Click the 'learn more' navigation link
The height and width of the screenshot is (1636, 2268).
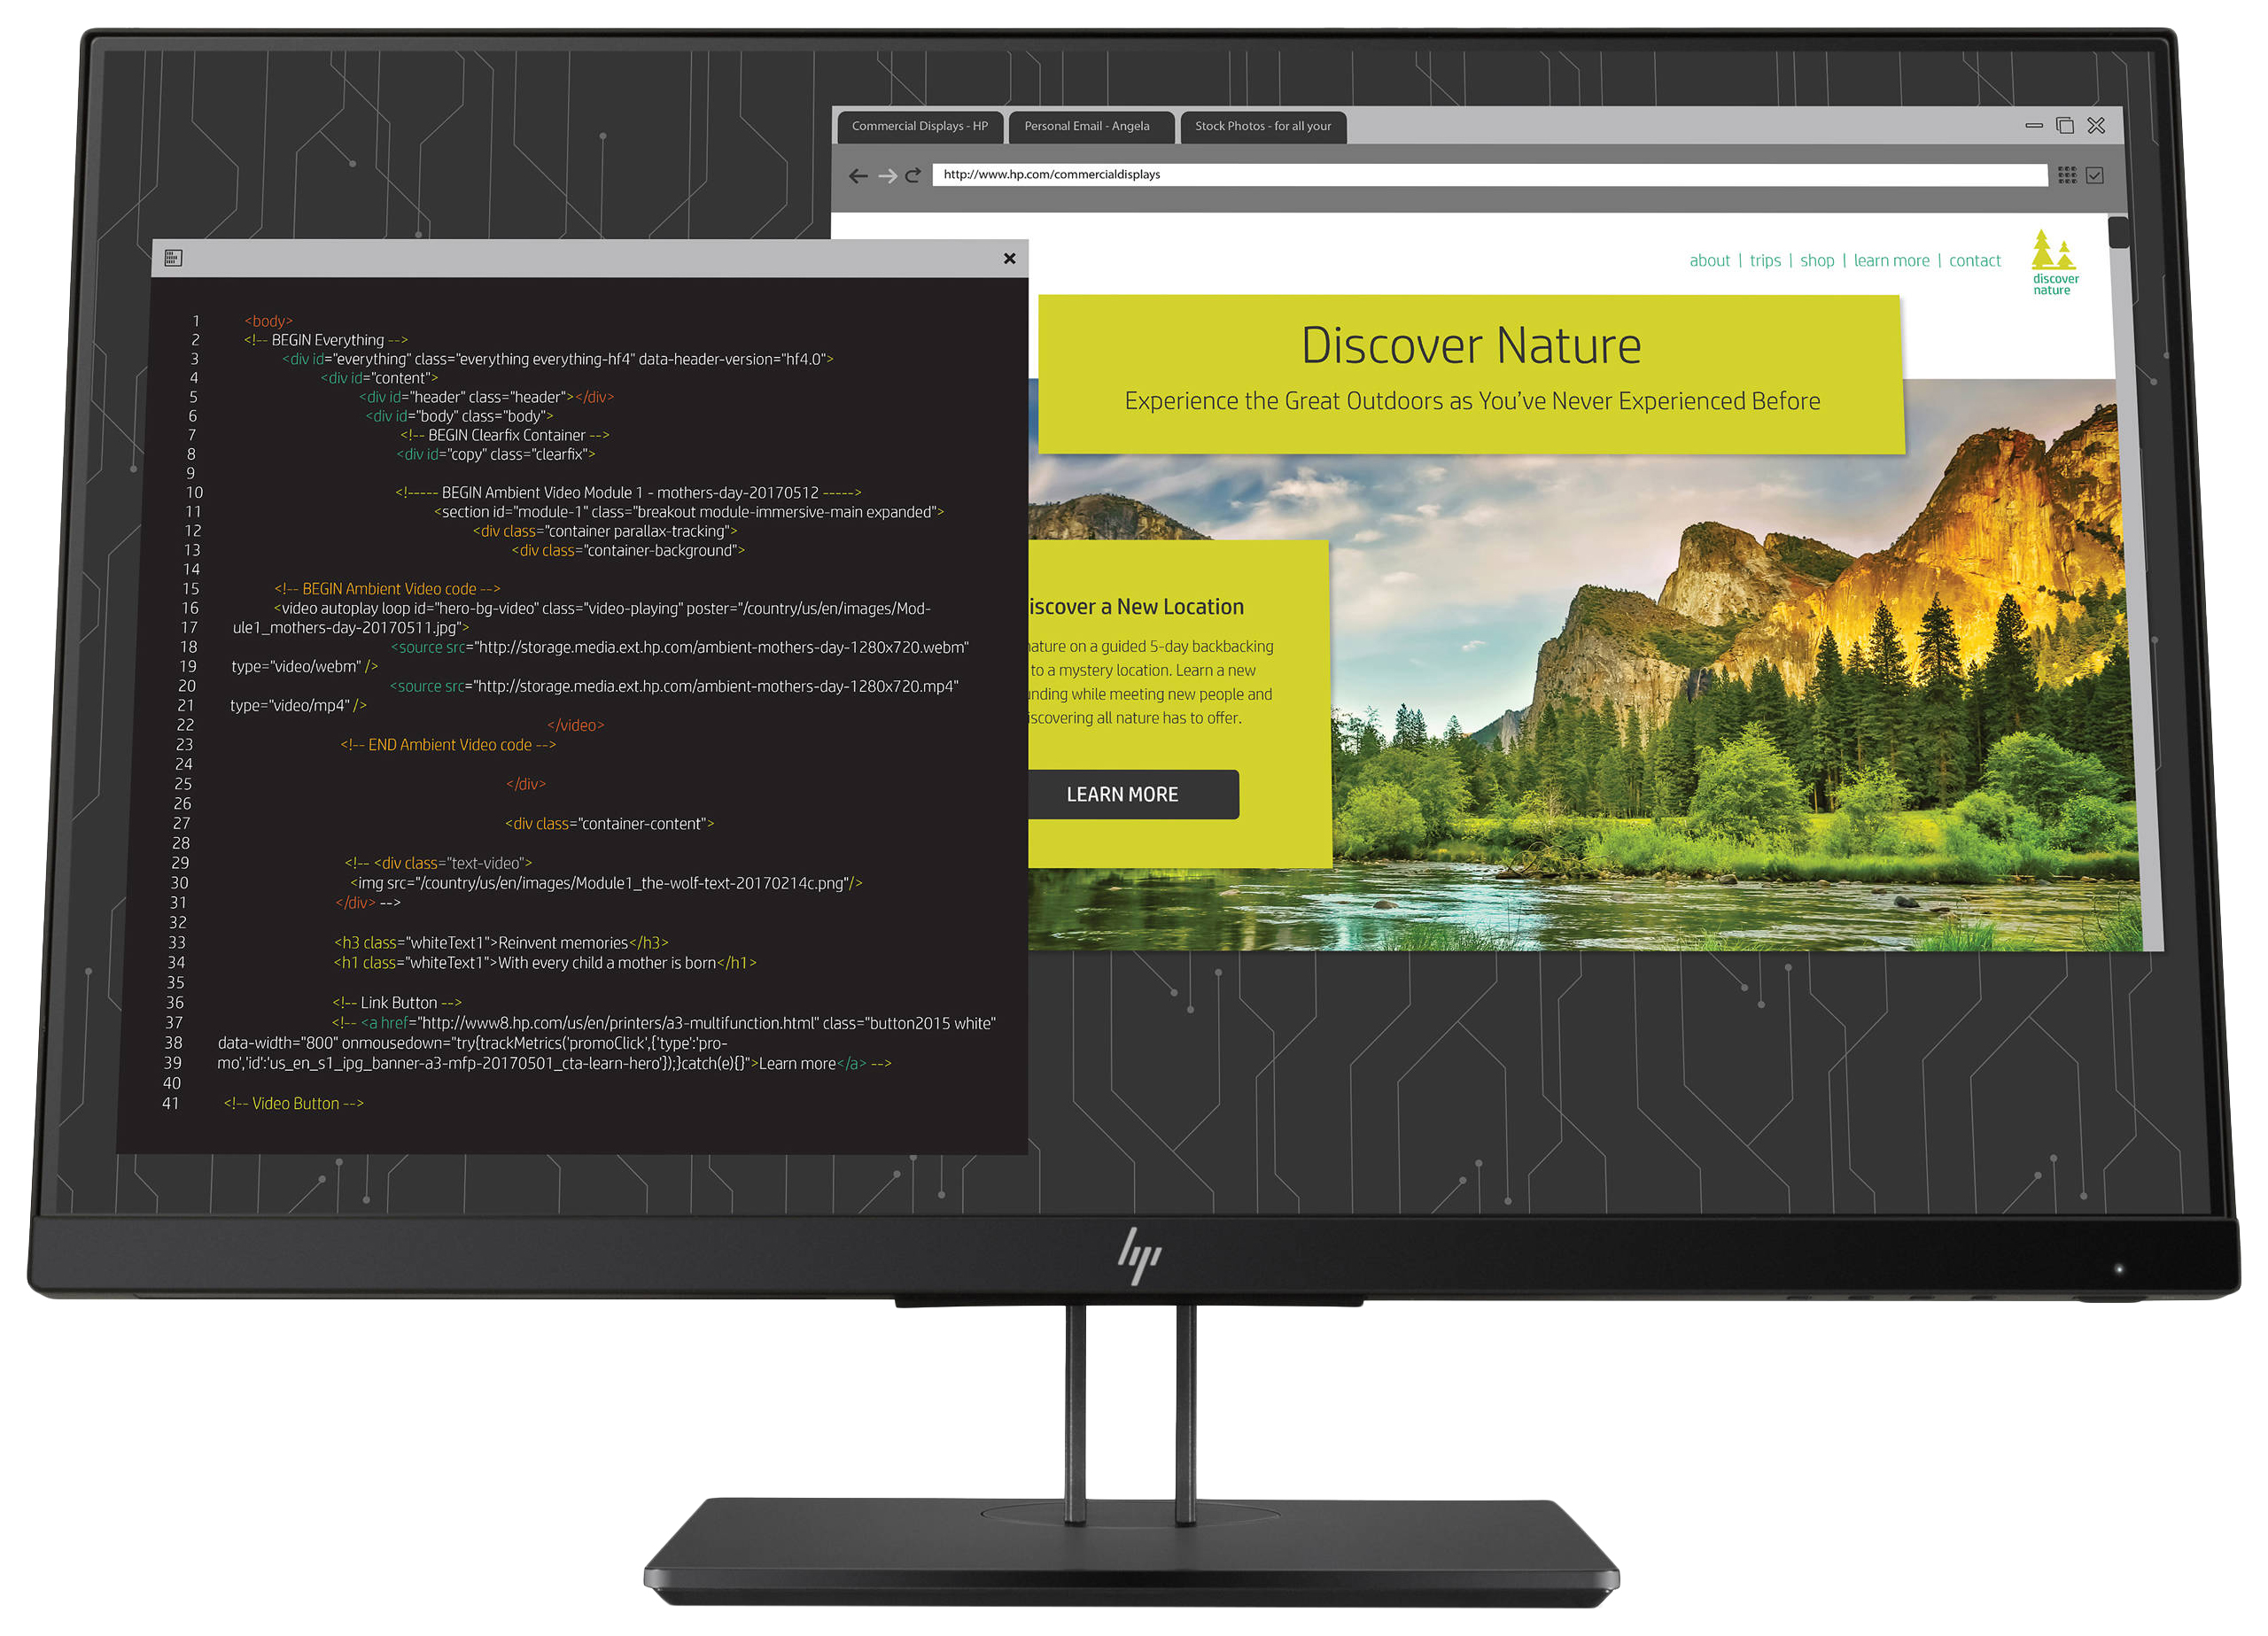[1888, 260]
